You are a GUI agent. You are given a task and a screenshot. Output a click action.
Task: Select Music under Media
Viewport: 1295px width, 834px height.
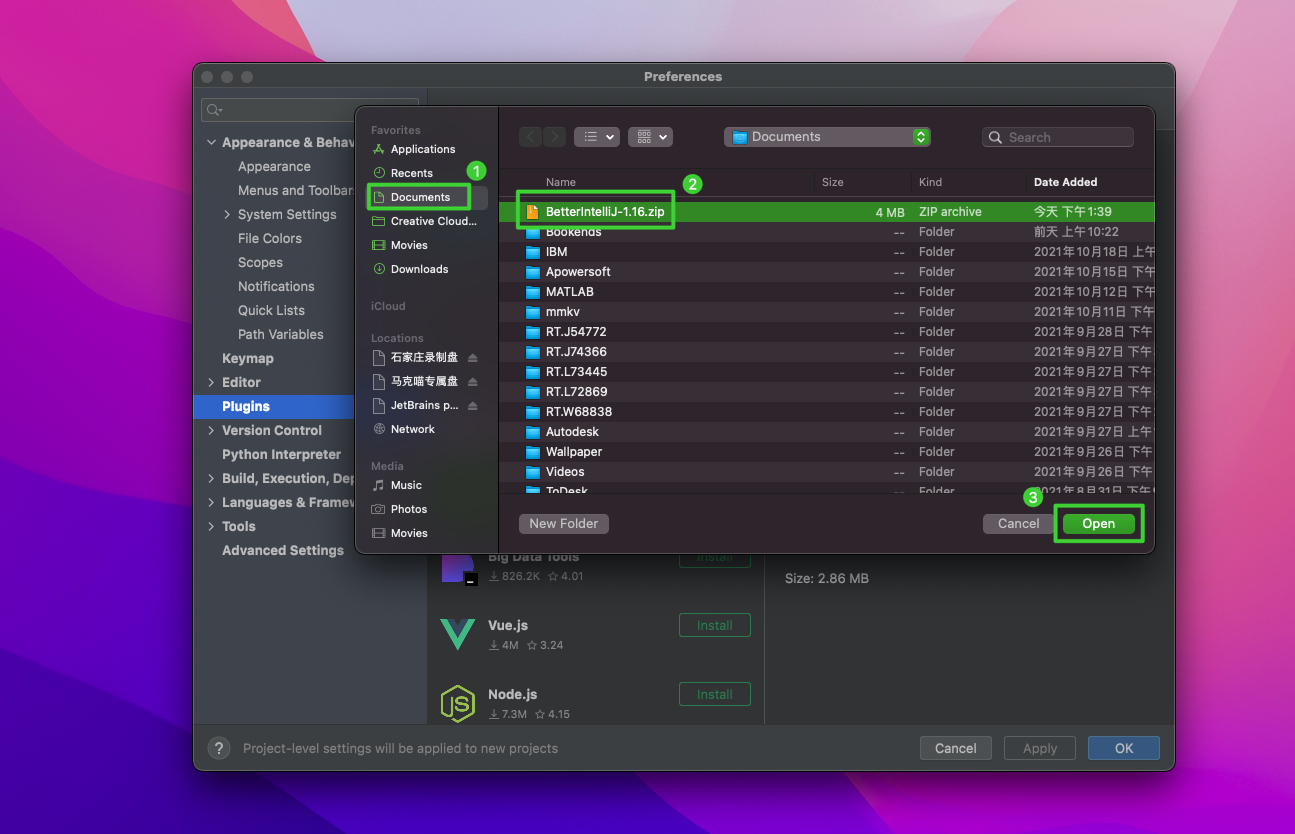coord(406,485)
